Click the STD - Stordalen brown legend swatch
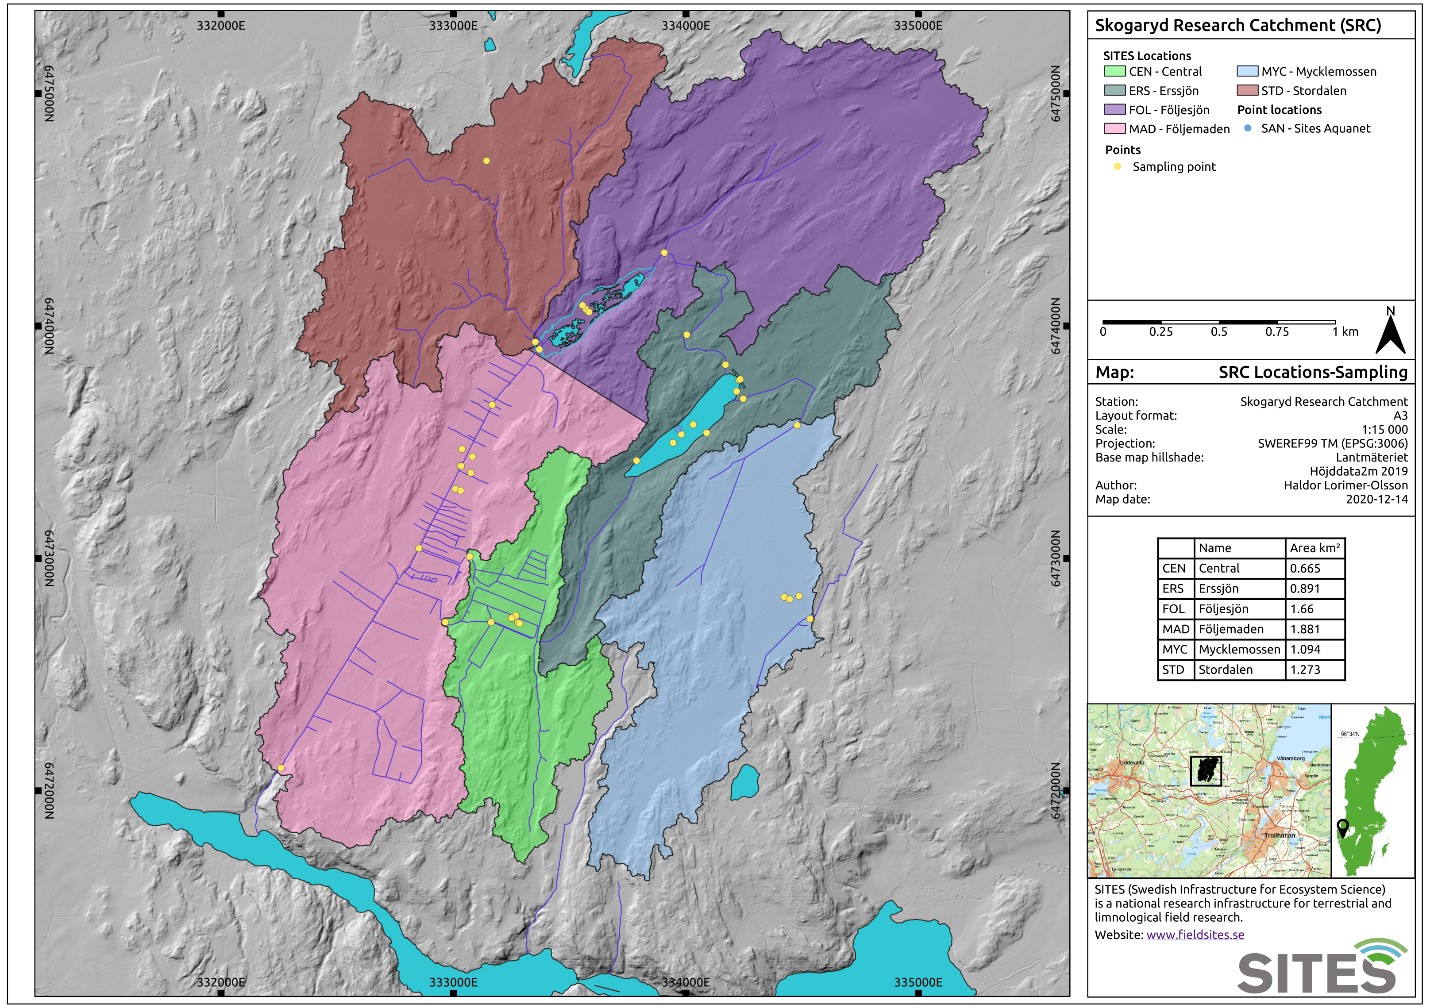The height and width of the screenshot is (1008, 1430). tap(1247, 90)
